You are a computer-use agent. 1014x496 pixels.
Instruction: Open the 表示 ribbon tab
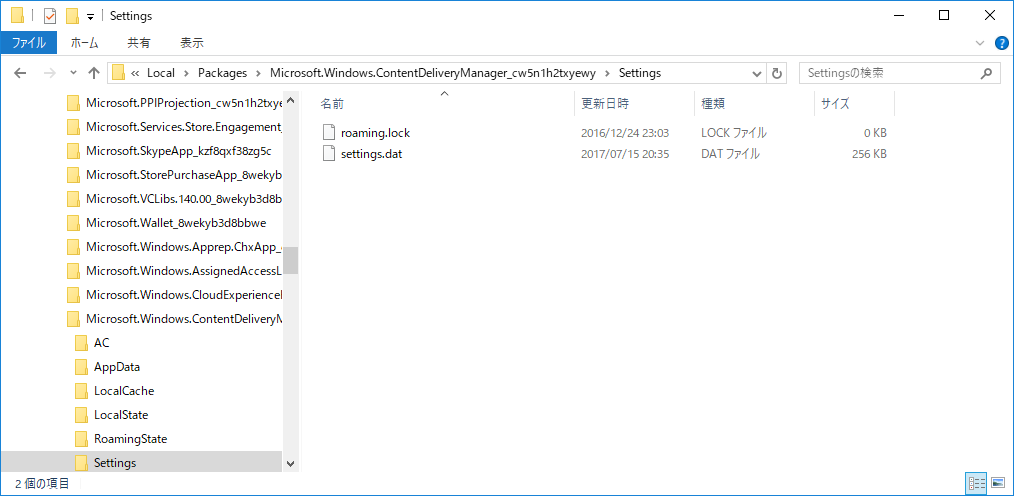point(191,43)
